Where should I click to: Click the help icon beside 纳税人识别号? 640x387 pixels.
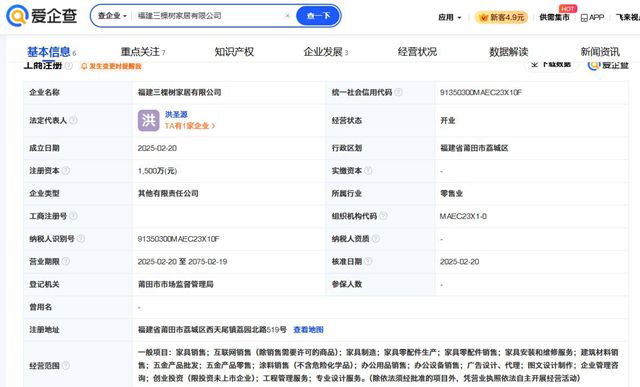coord(81,239)
